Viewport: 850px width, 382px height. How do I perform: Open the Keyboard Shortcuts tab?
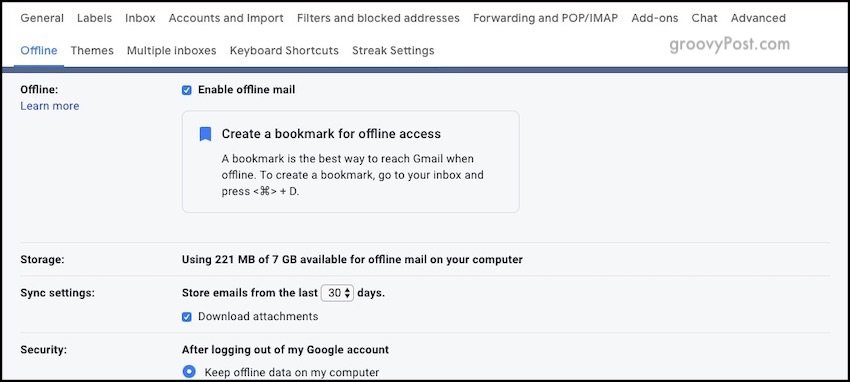(x=284, y=50)
